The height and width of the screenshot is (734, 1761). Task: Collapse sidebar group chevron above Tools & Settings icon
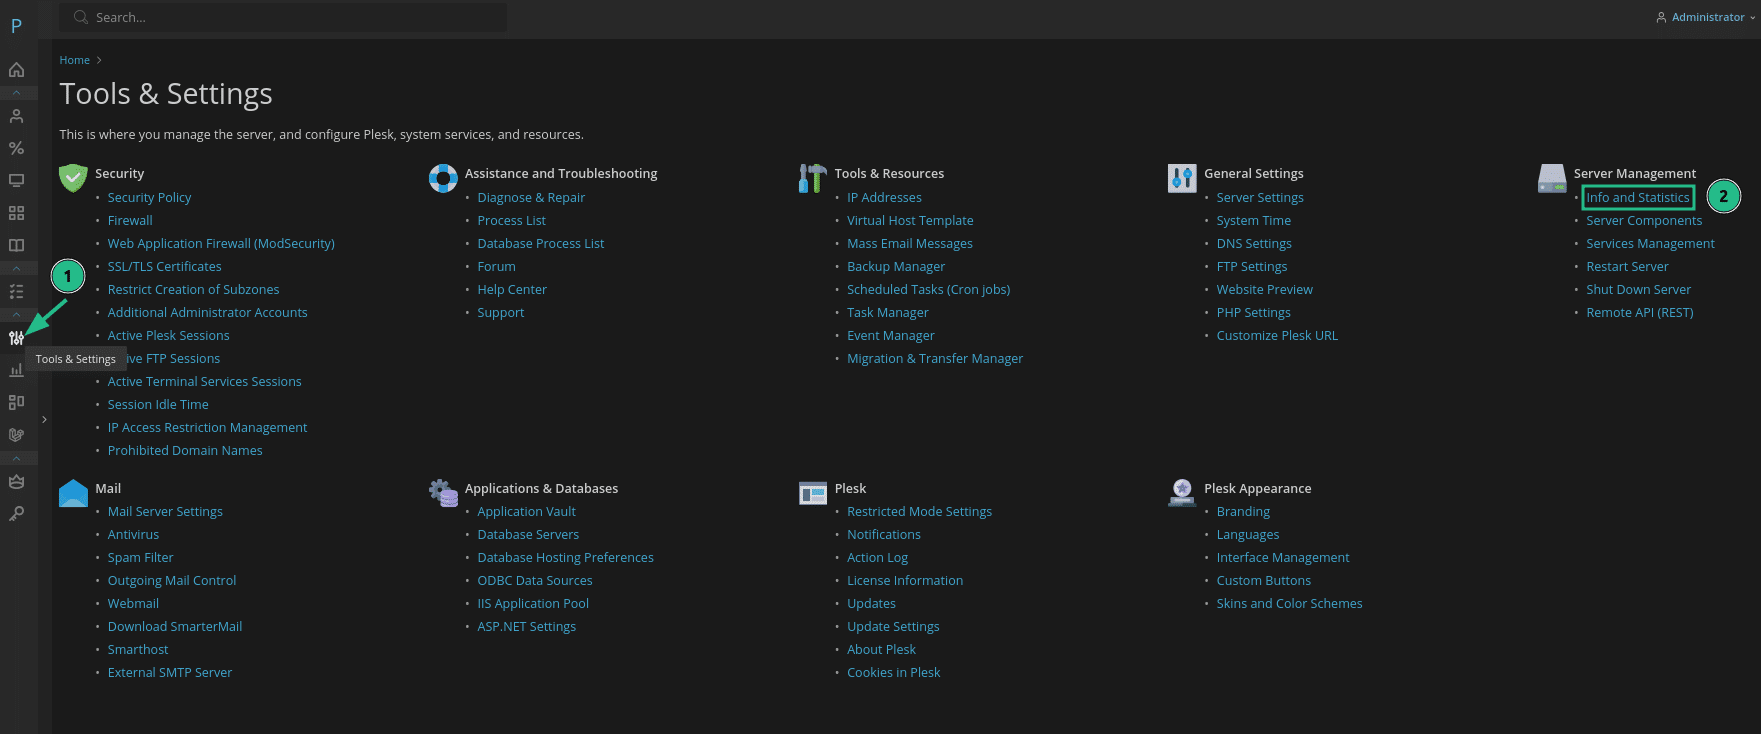(16, 314)
